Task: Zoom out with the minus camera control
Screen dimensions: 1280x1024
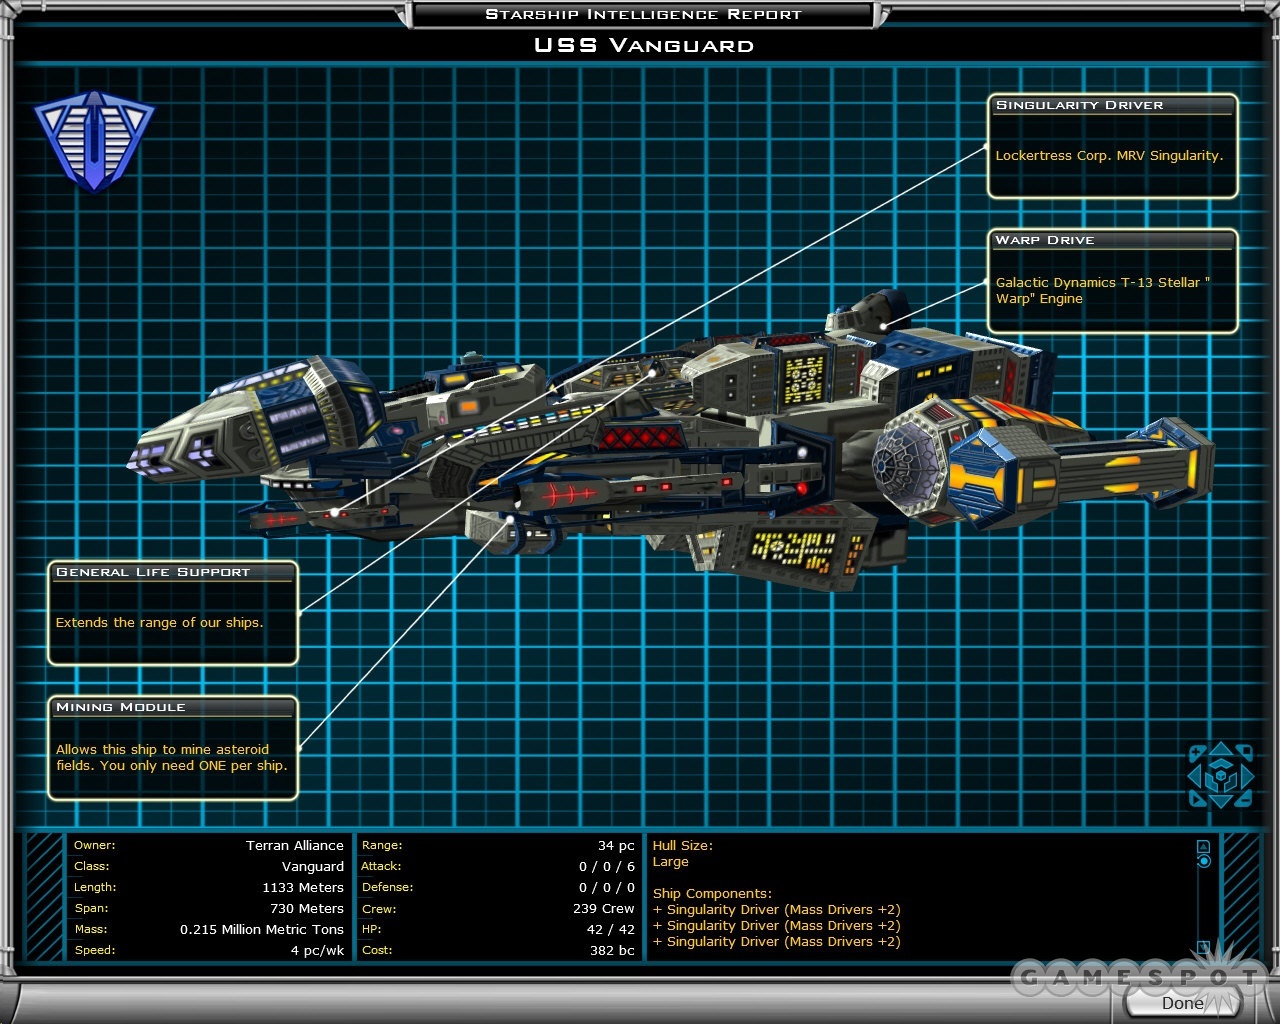Action: pos(1245,799)
